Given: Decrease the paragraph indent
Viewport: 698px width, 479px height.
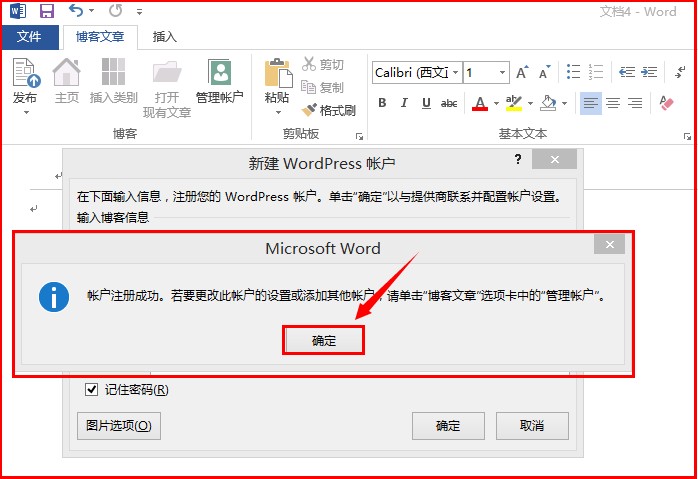Looking at the screenshot, I should click(627, 71).
